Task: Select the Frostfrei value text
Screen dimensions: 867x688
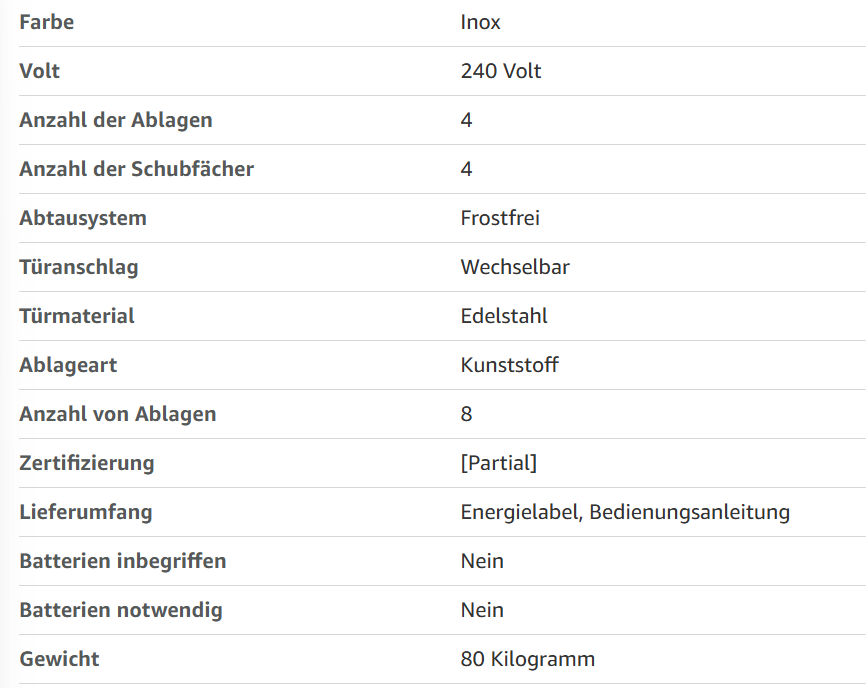Action: (500, 218)
